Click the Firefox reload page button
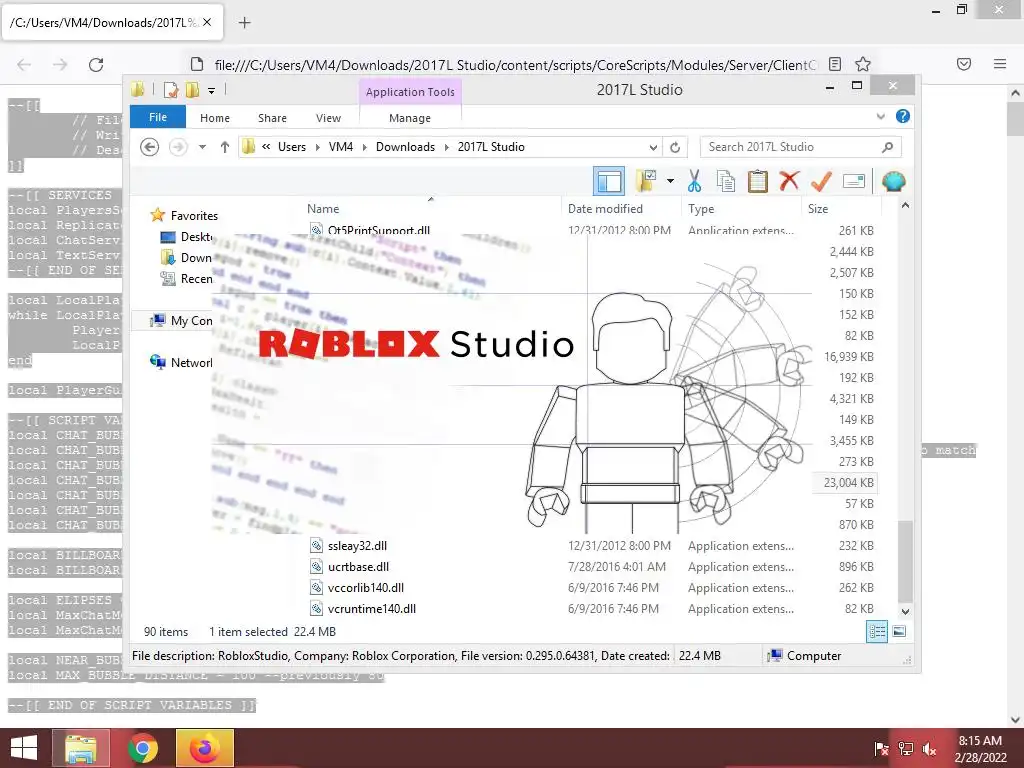1024x768 pixels. pos(96,65)
